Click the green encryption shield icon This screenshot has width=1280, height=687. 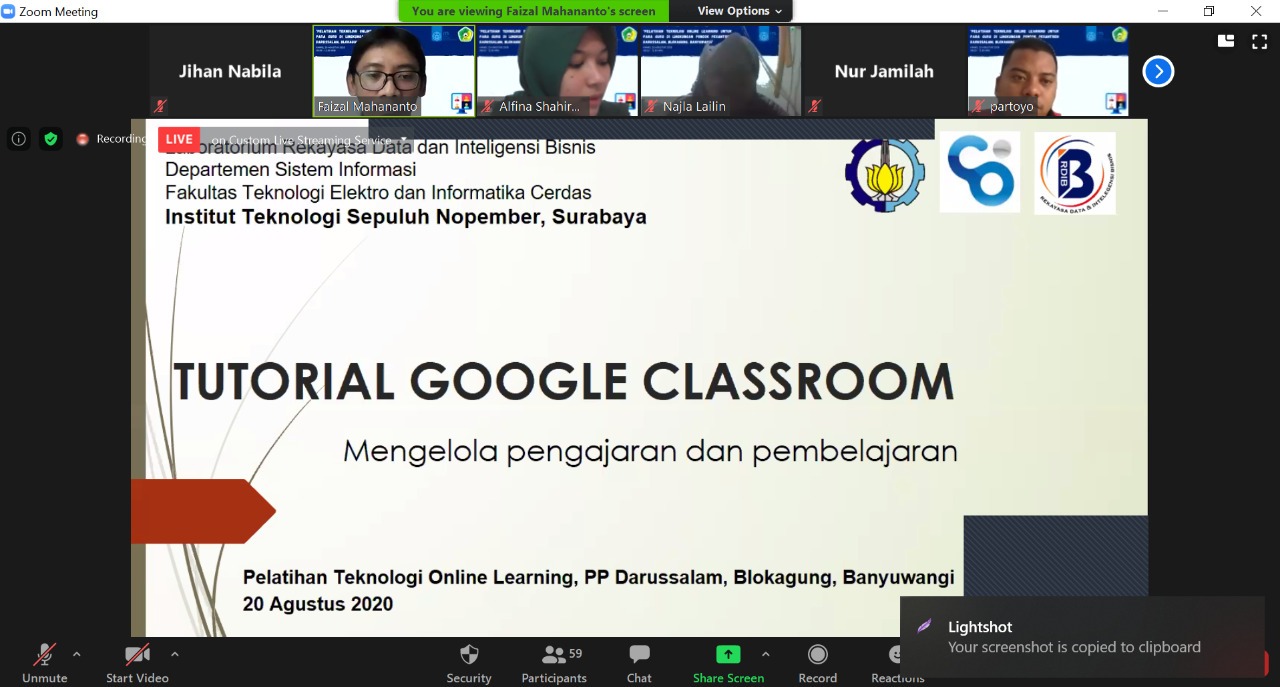tap(50, 139)
